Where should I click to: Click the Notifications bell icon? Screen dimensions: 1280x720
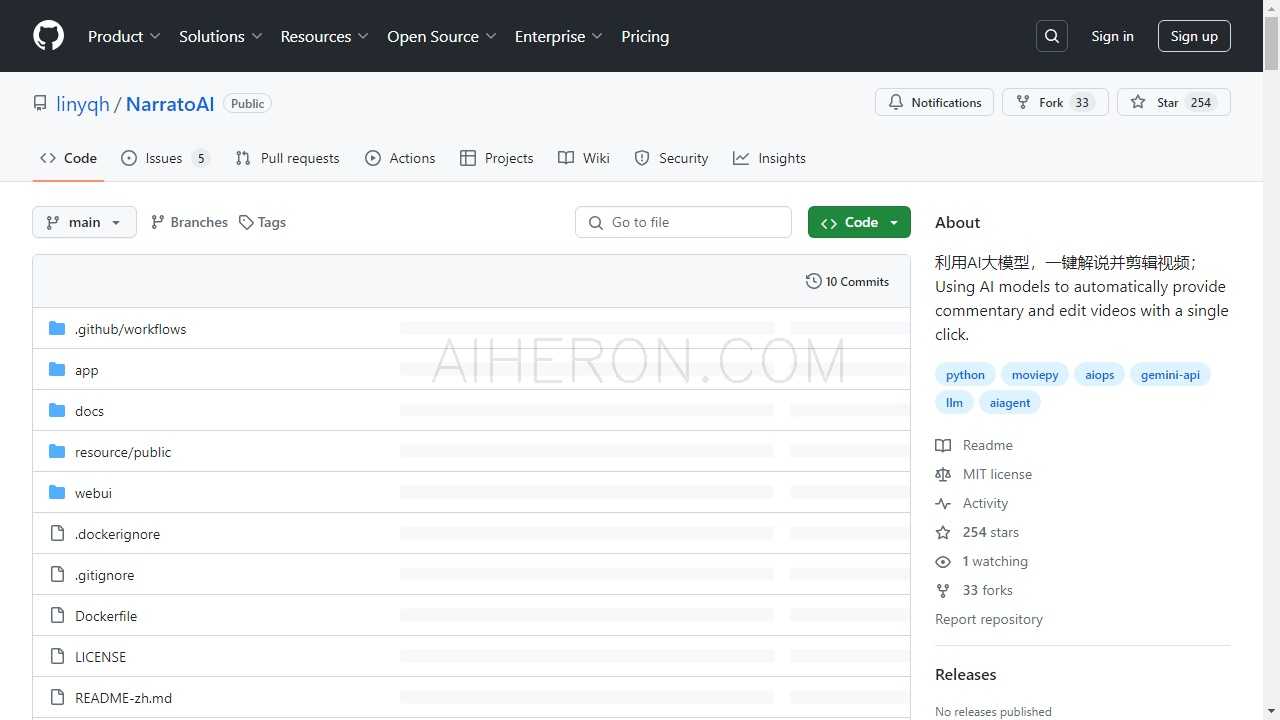[896, 102]
